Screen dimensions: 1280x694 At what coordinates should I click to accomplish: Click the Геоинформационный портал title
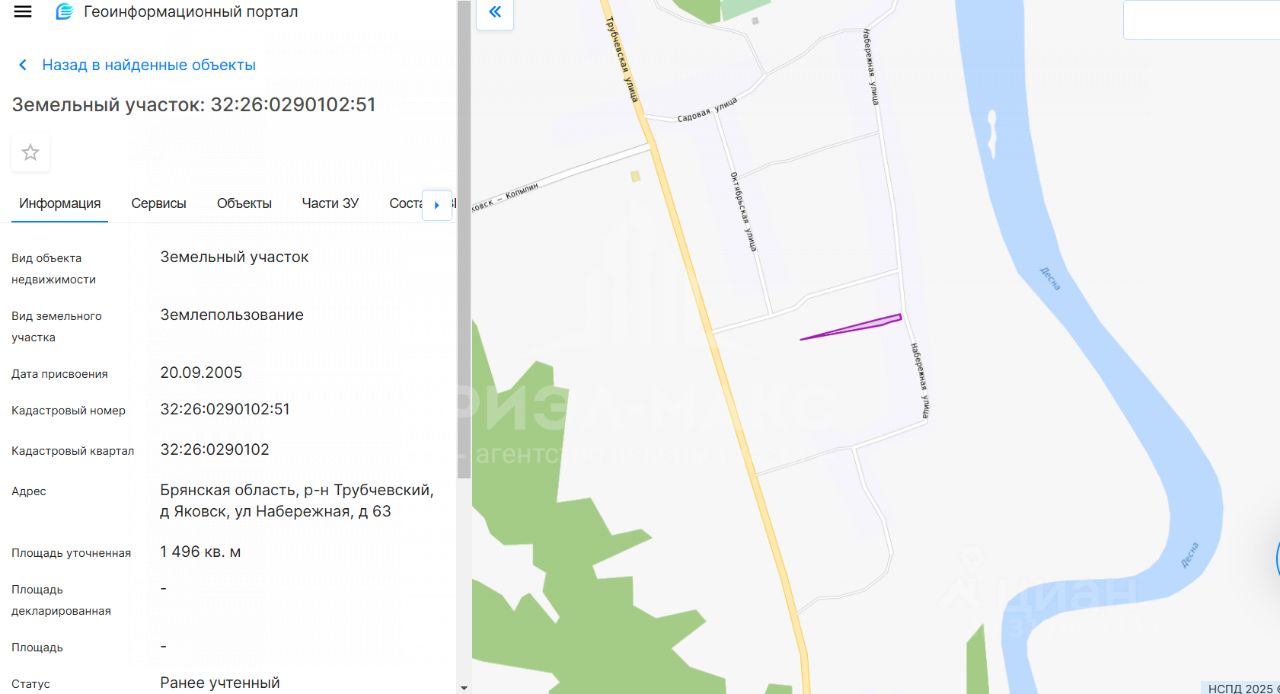(191, 12)
